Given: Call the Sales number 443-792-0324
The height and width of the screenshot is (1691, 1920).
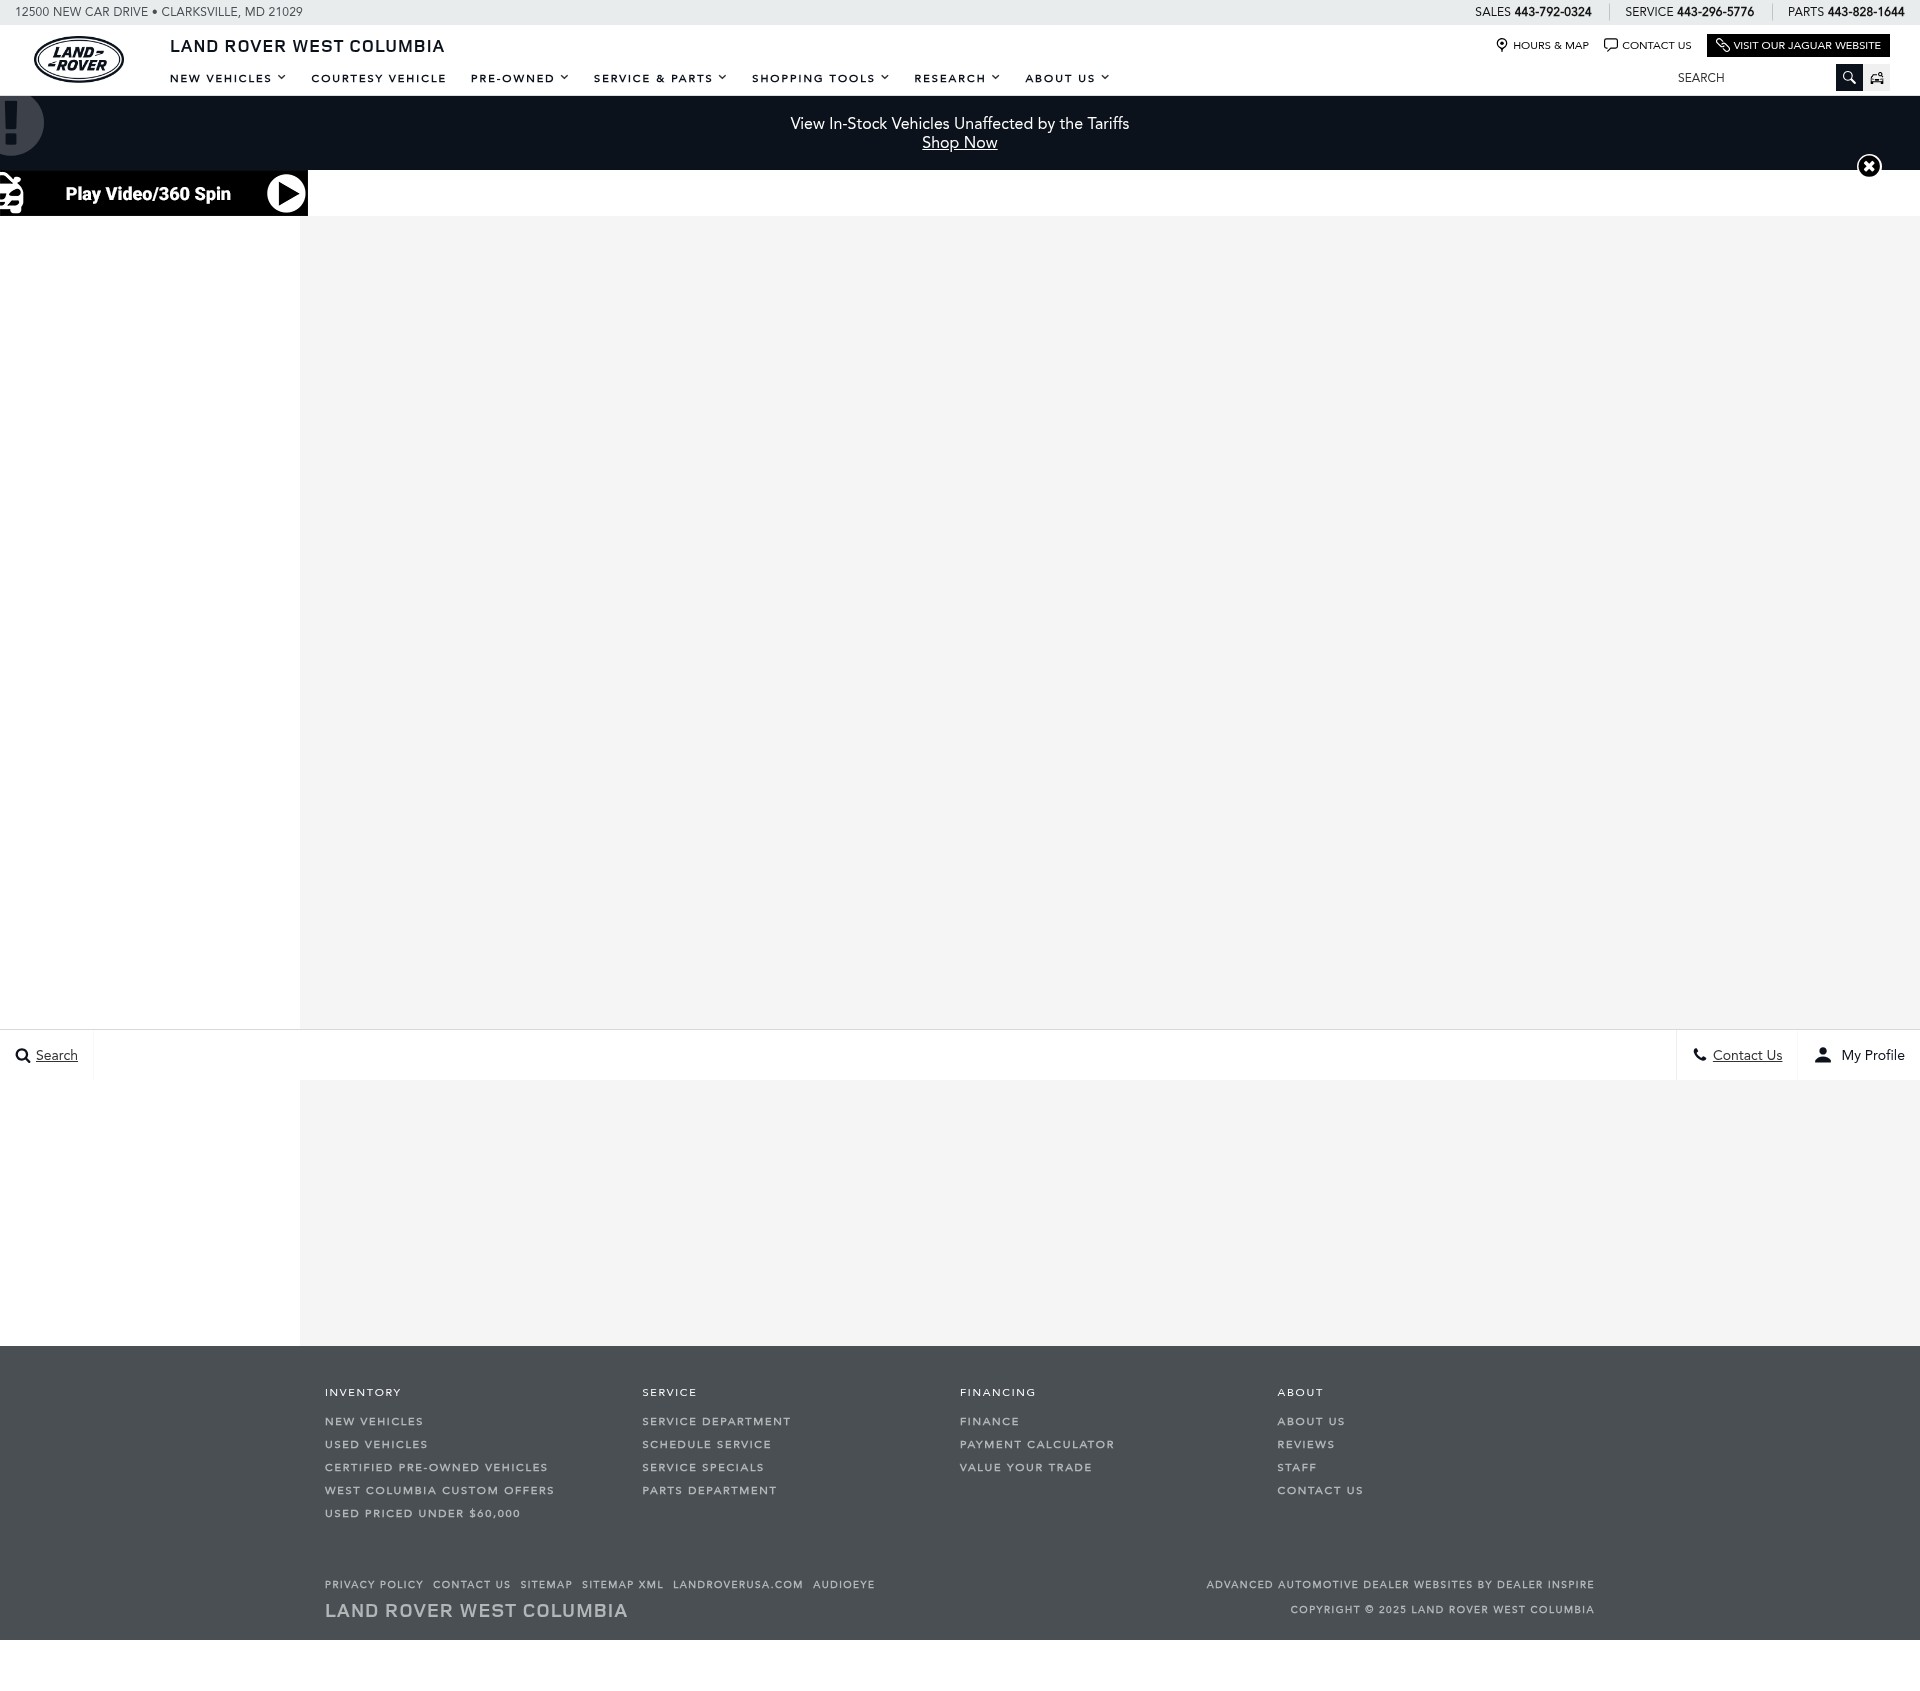Looking at the screenshot, I should coord(1552,12).
